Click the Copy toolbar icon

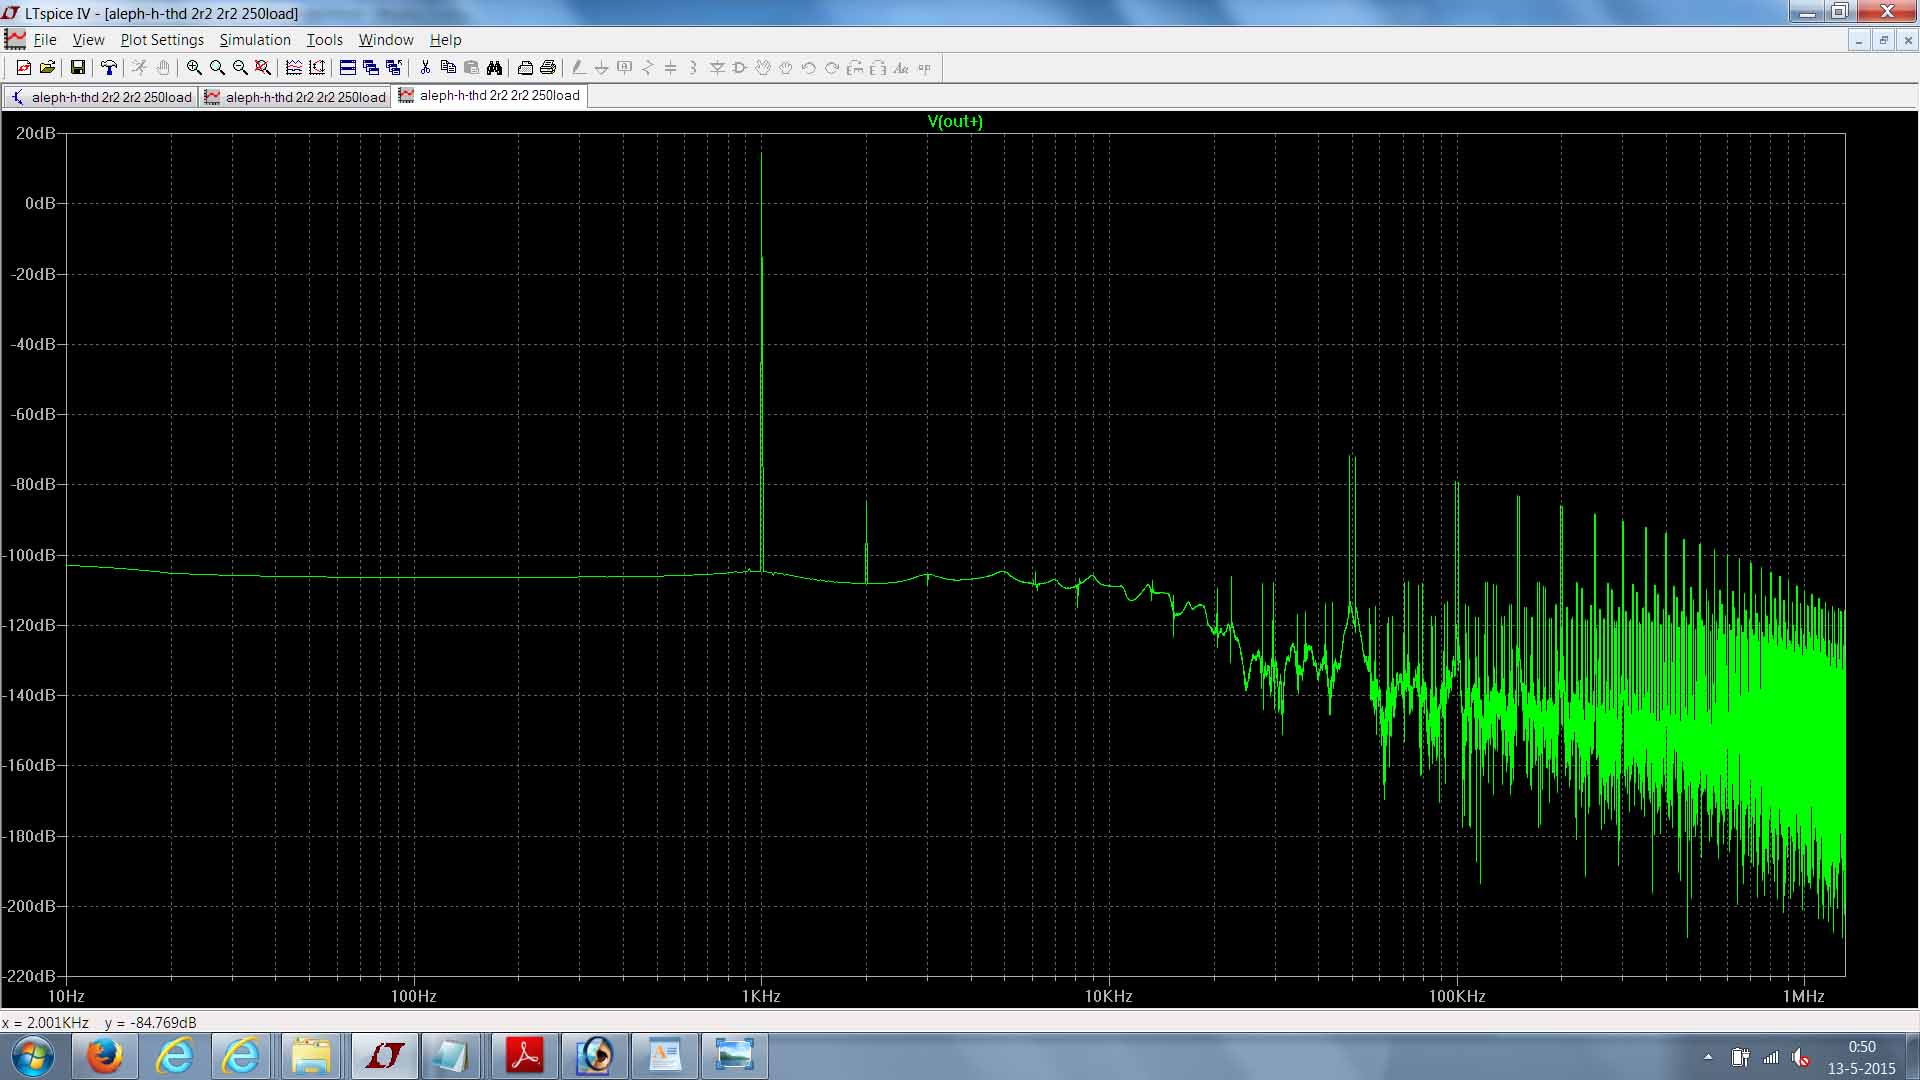(x=448, y=68)
